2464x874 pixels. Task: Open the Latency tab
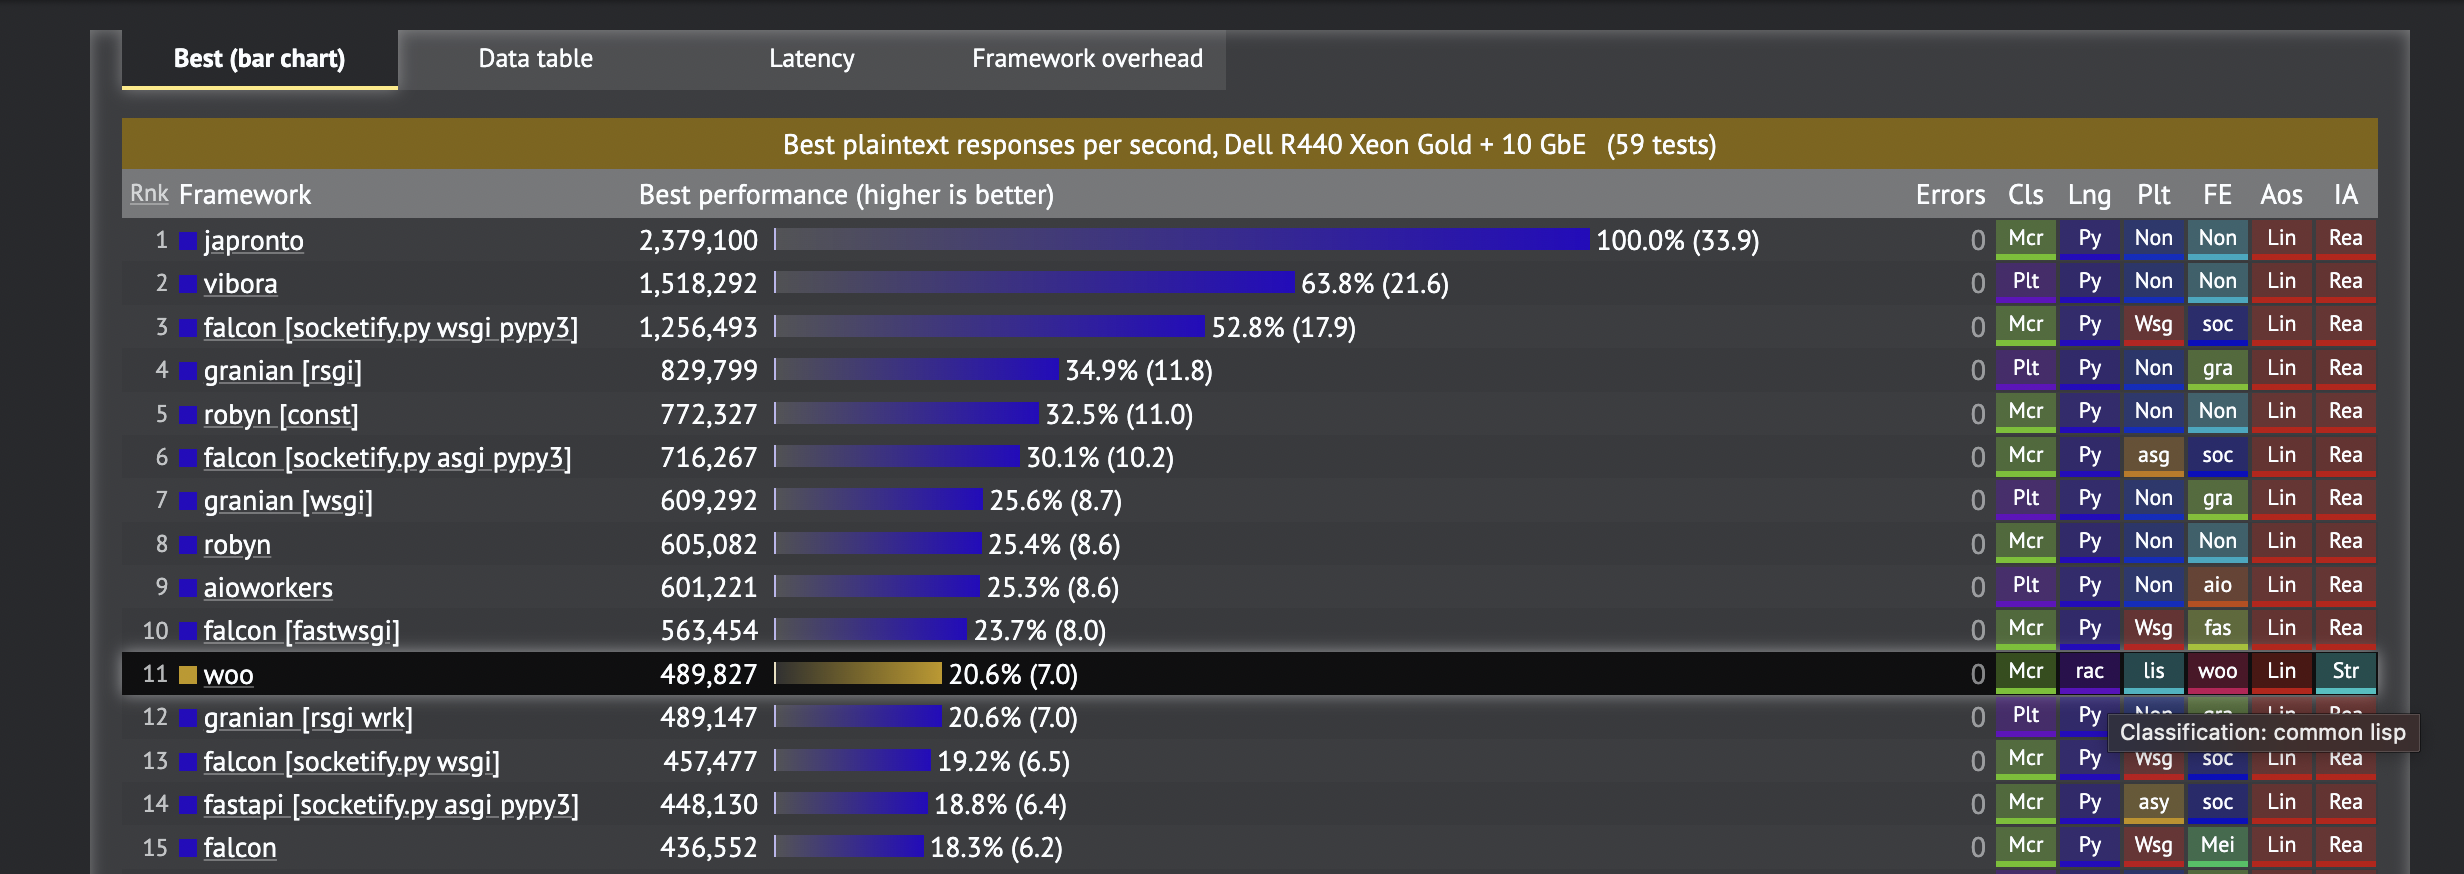[x=811, y=58]
